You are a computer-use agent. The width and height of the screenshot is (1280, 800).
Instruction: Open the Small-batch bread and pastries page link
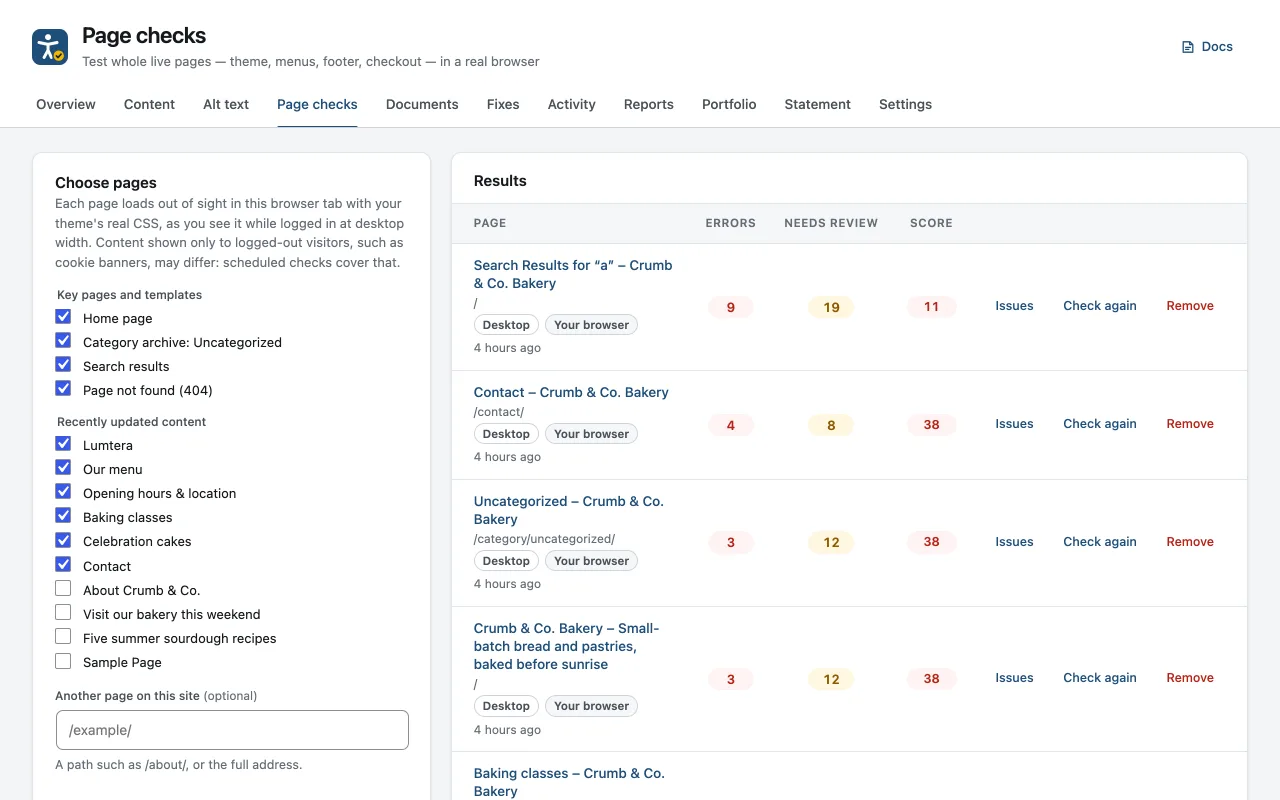click(x=567, y=646)
